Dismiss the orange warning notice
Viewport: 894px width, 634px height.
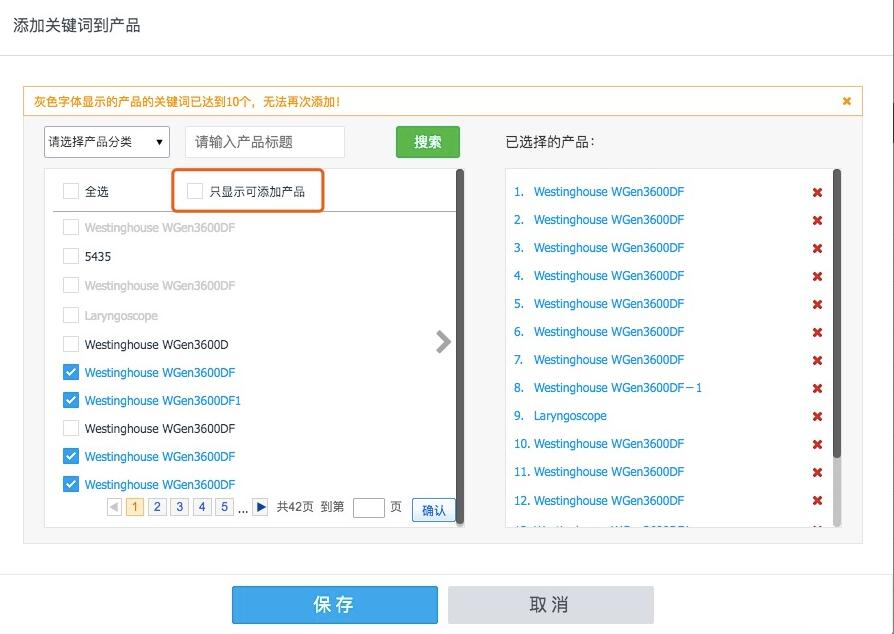pos(847,101)
